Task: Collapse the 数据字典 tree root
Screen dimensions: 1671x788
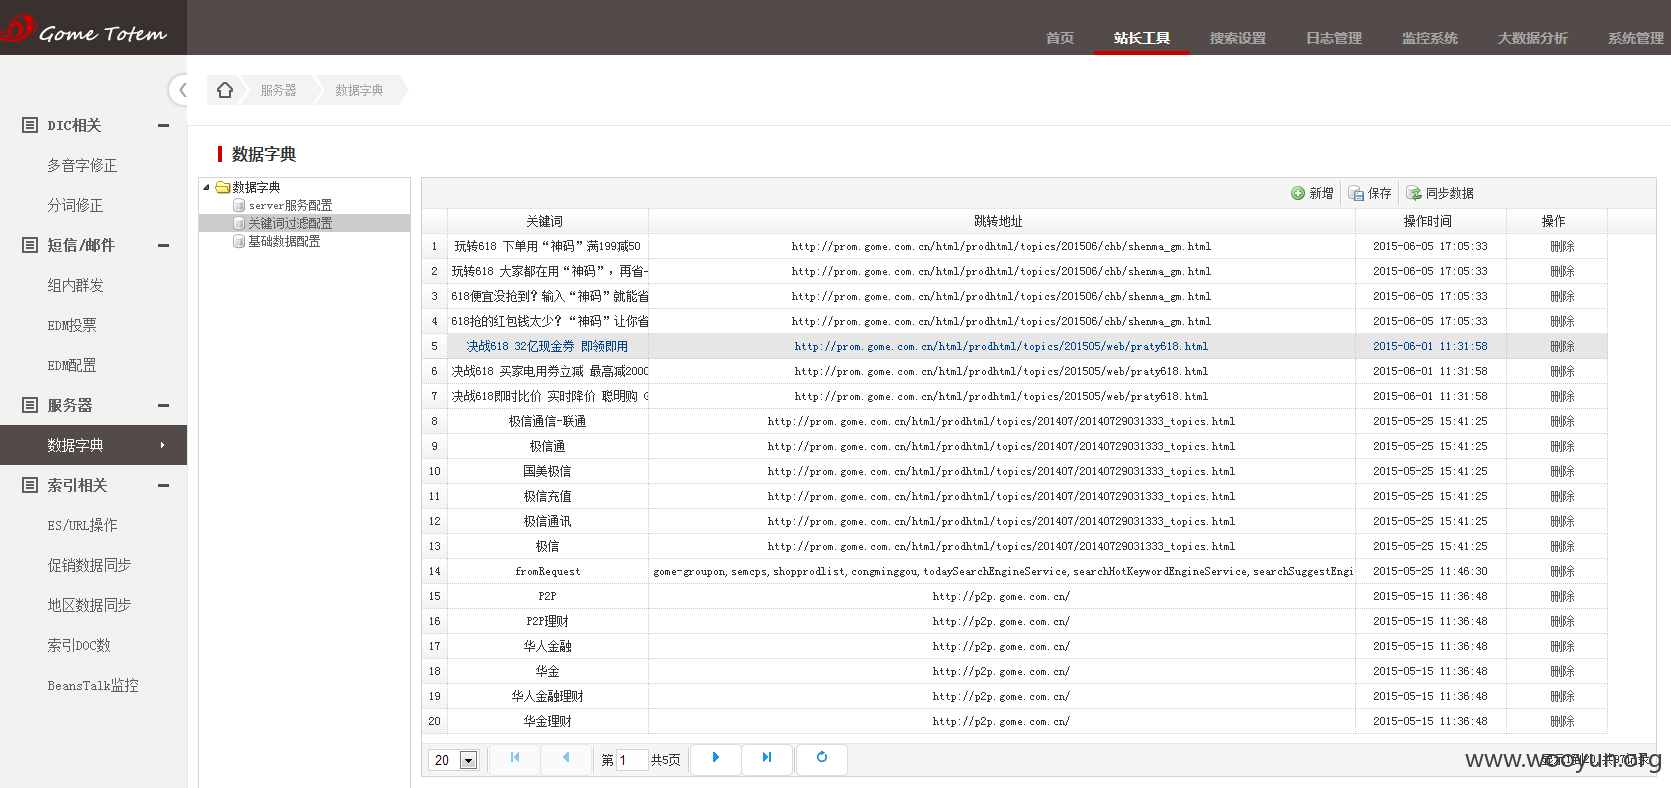Action: tap(206, 187)
